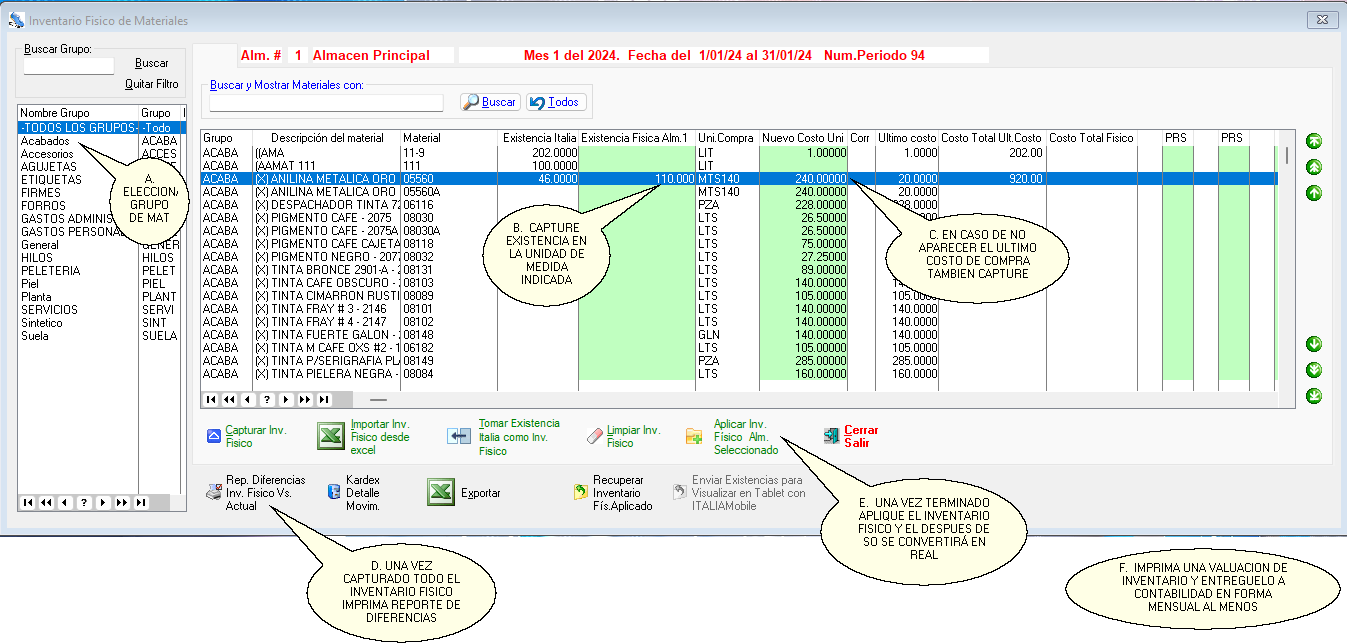Click the Limpiar Inv. Fisico eraser icon
Viewport: 1347px width, 644px height.
click(x=596, y=436)
